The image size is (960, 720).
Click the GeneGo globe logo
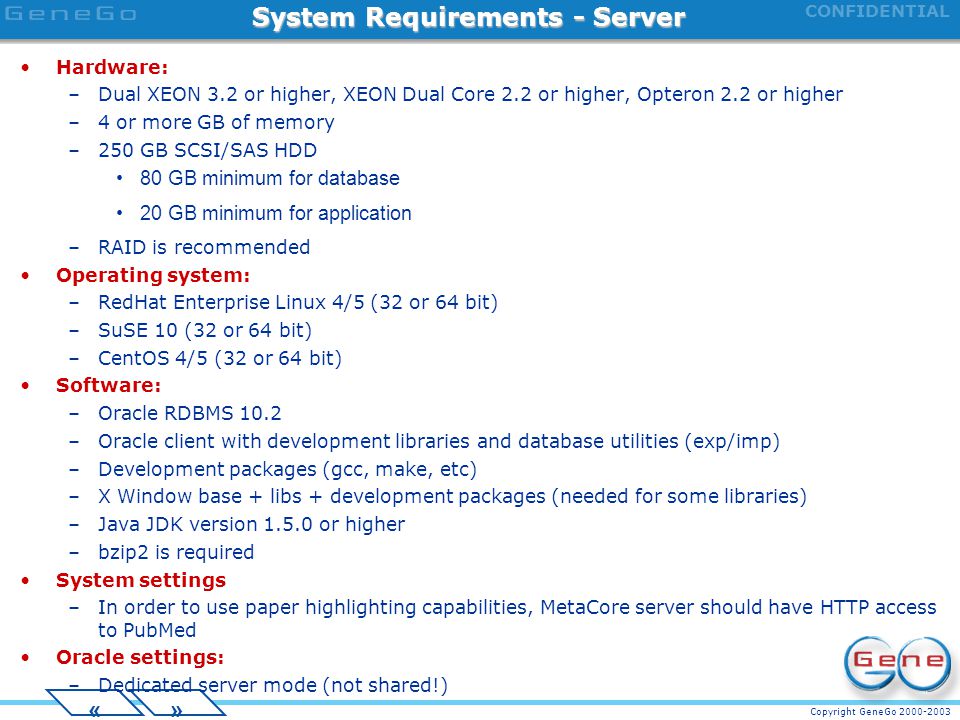(896, 664)
